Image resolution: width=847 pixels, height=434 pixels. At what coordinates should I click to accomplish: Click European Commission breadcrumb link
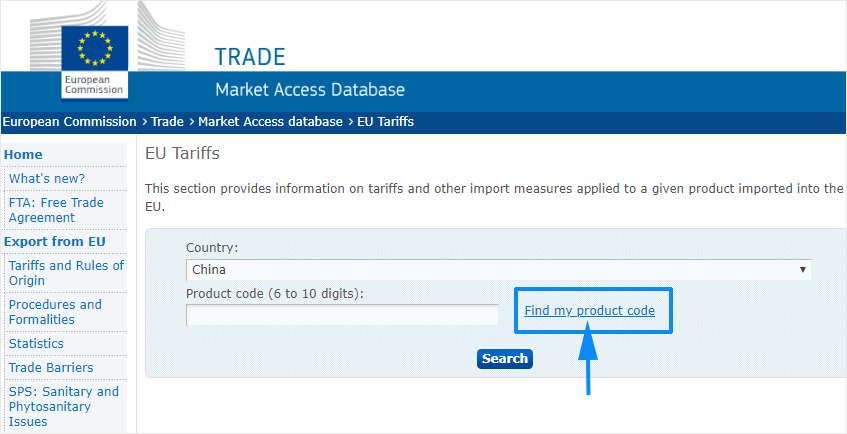[69, 122]
